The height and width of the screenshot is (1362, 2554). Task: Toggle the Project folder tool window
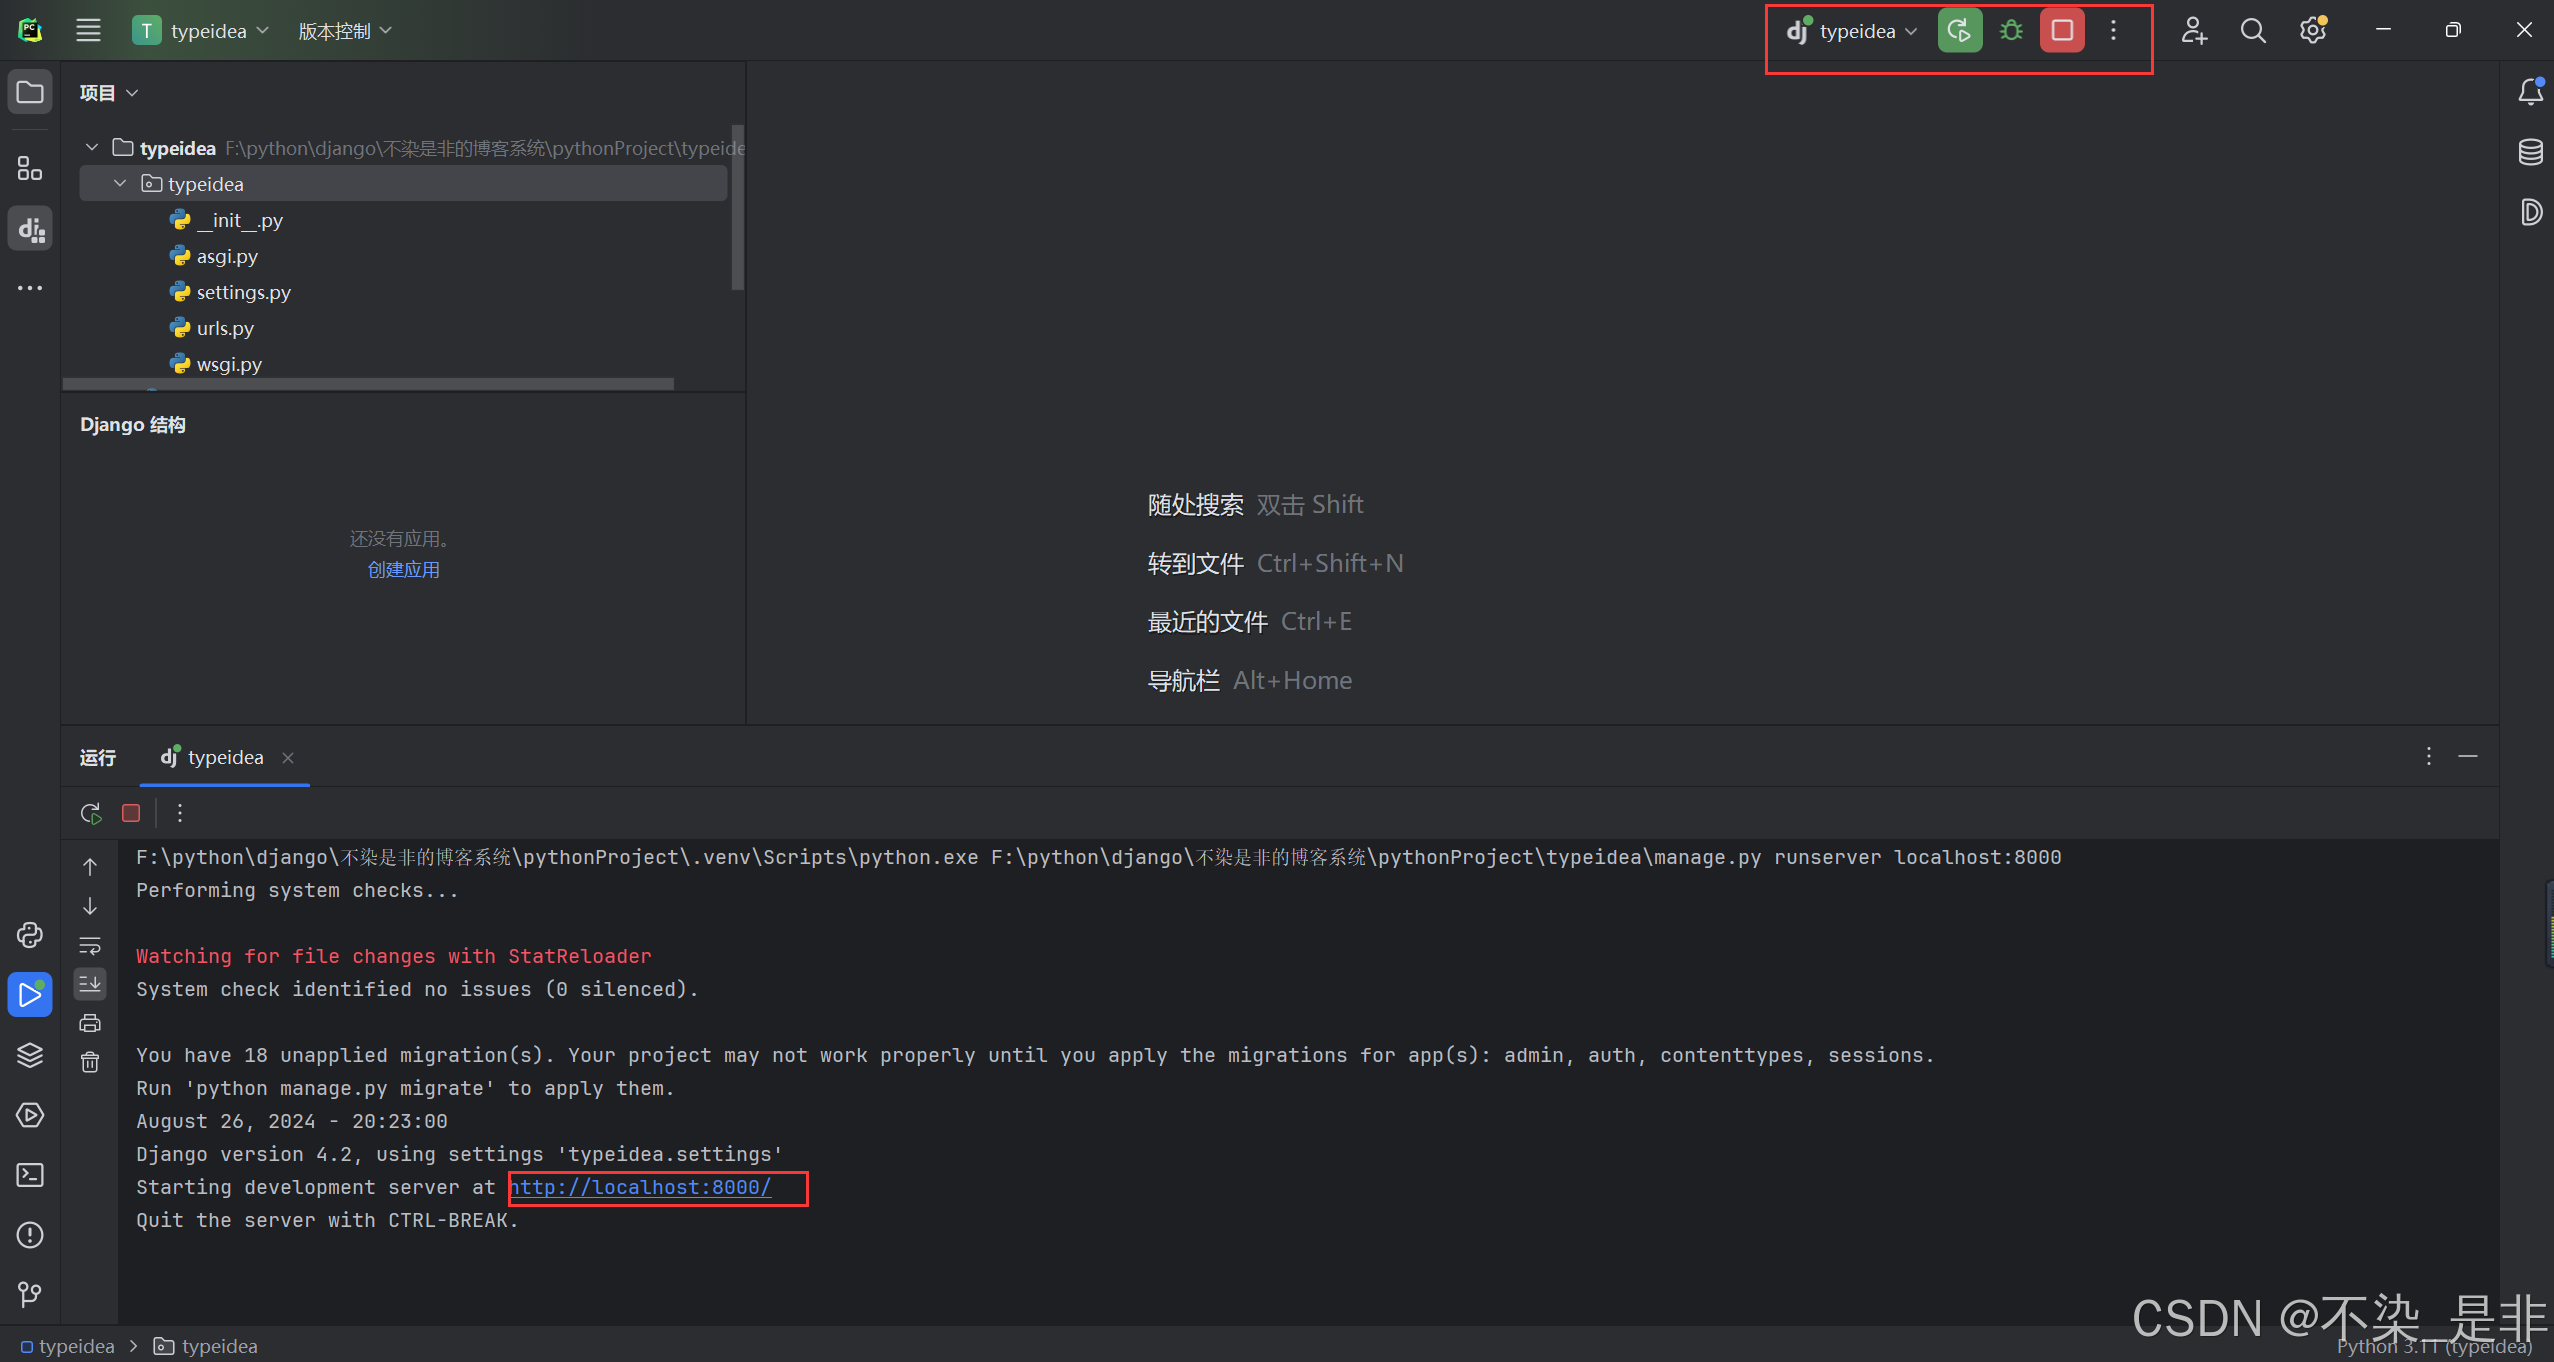click(x=30, y=92)
